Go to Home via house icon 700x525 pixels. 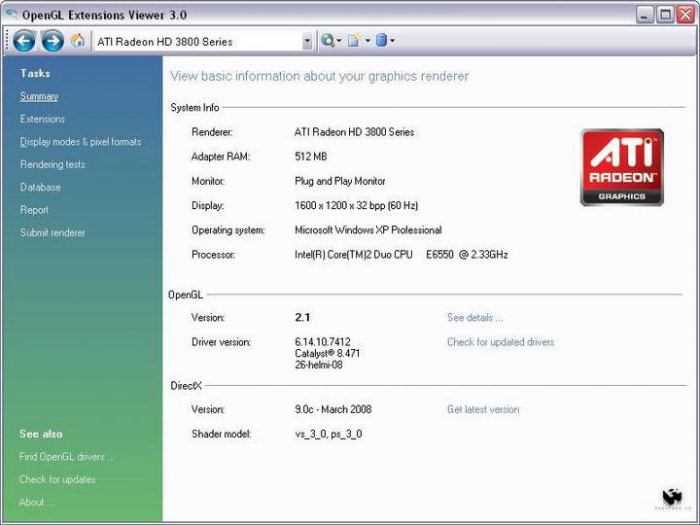coord(78,41)
